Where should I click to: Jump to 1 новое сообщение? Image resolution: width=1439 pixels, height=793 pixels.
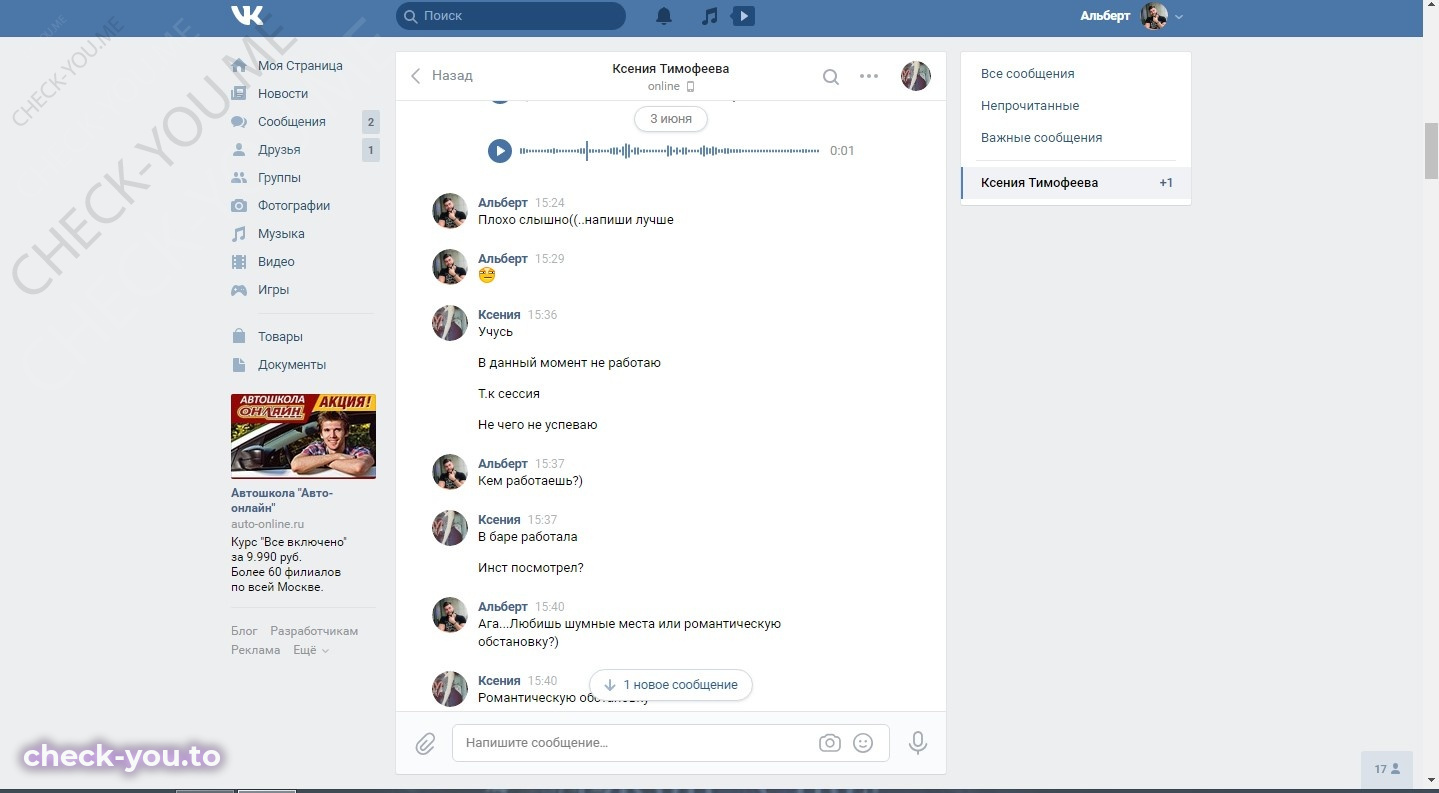(x=671, y=685)
